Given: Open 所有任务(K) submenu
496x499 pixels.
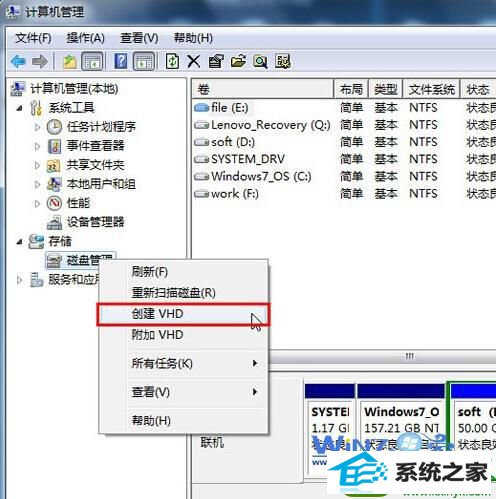Looking at the screenshot, I should click(183, 363).
